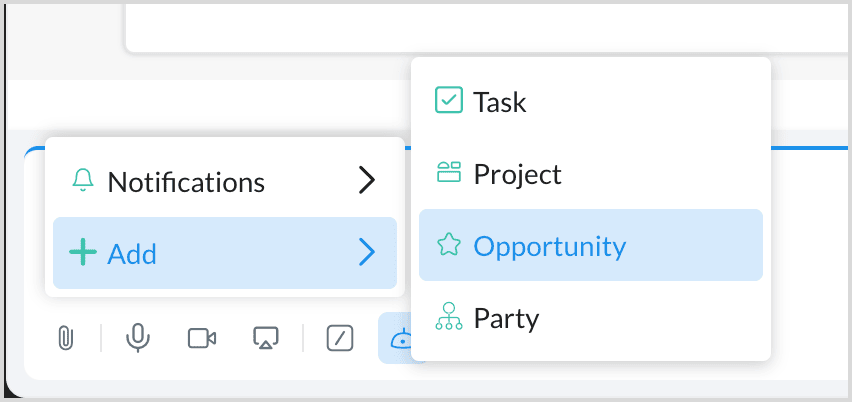
Task: Click the bell icon beside Notifications
Action: point(83,182)
